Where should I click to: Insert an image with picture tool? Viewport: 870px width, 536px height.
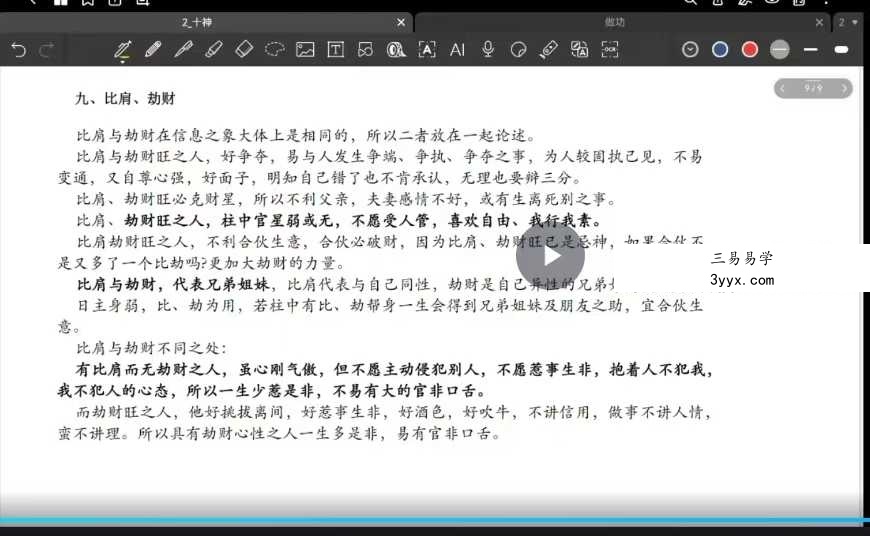pos(305,50)
